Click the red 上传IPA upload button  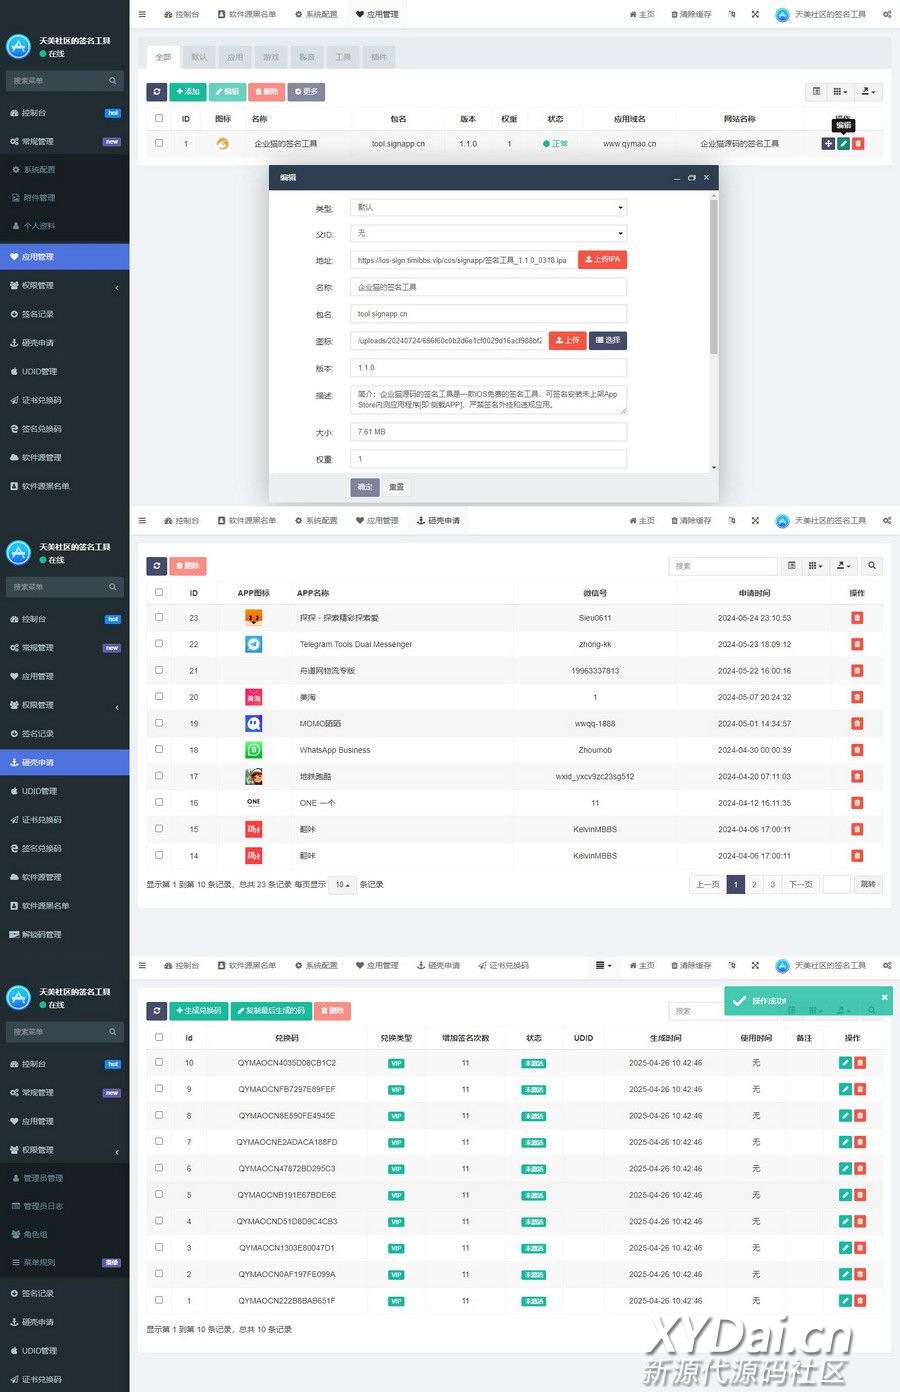click(x=602, y=259)
